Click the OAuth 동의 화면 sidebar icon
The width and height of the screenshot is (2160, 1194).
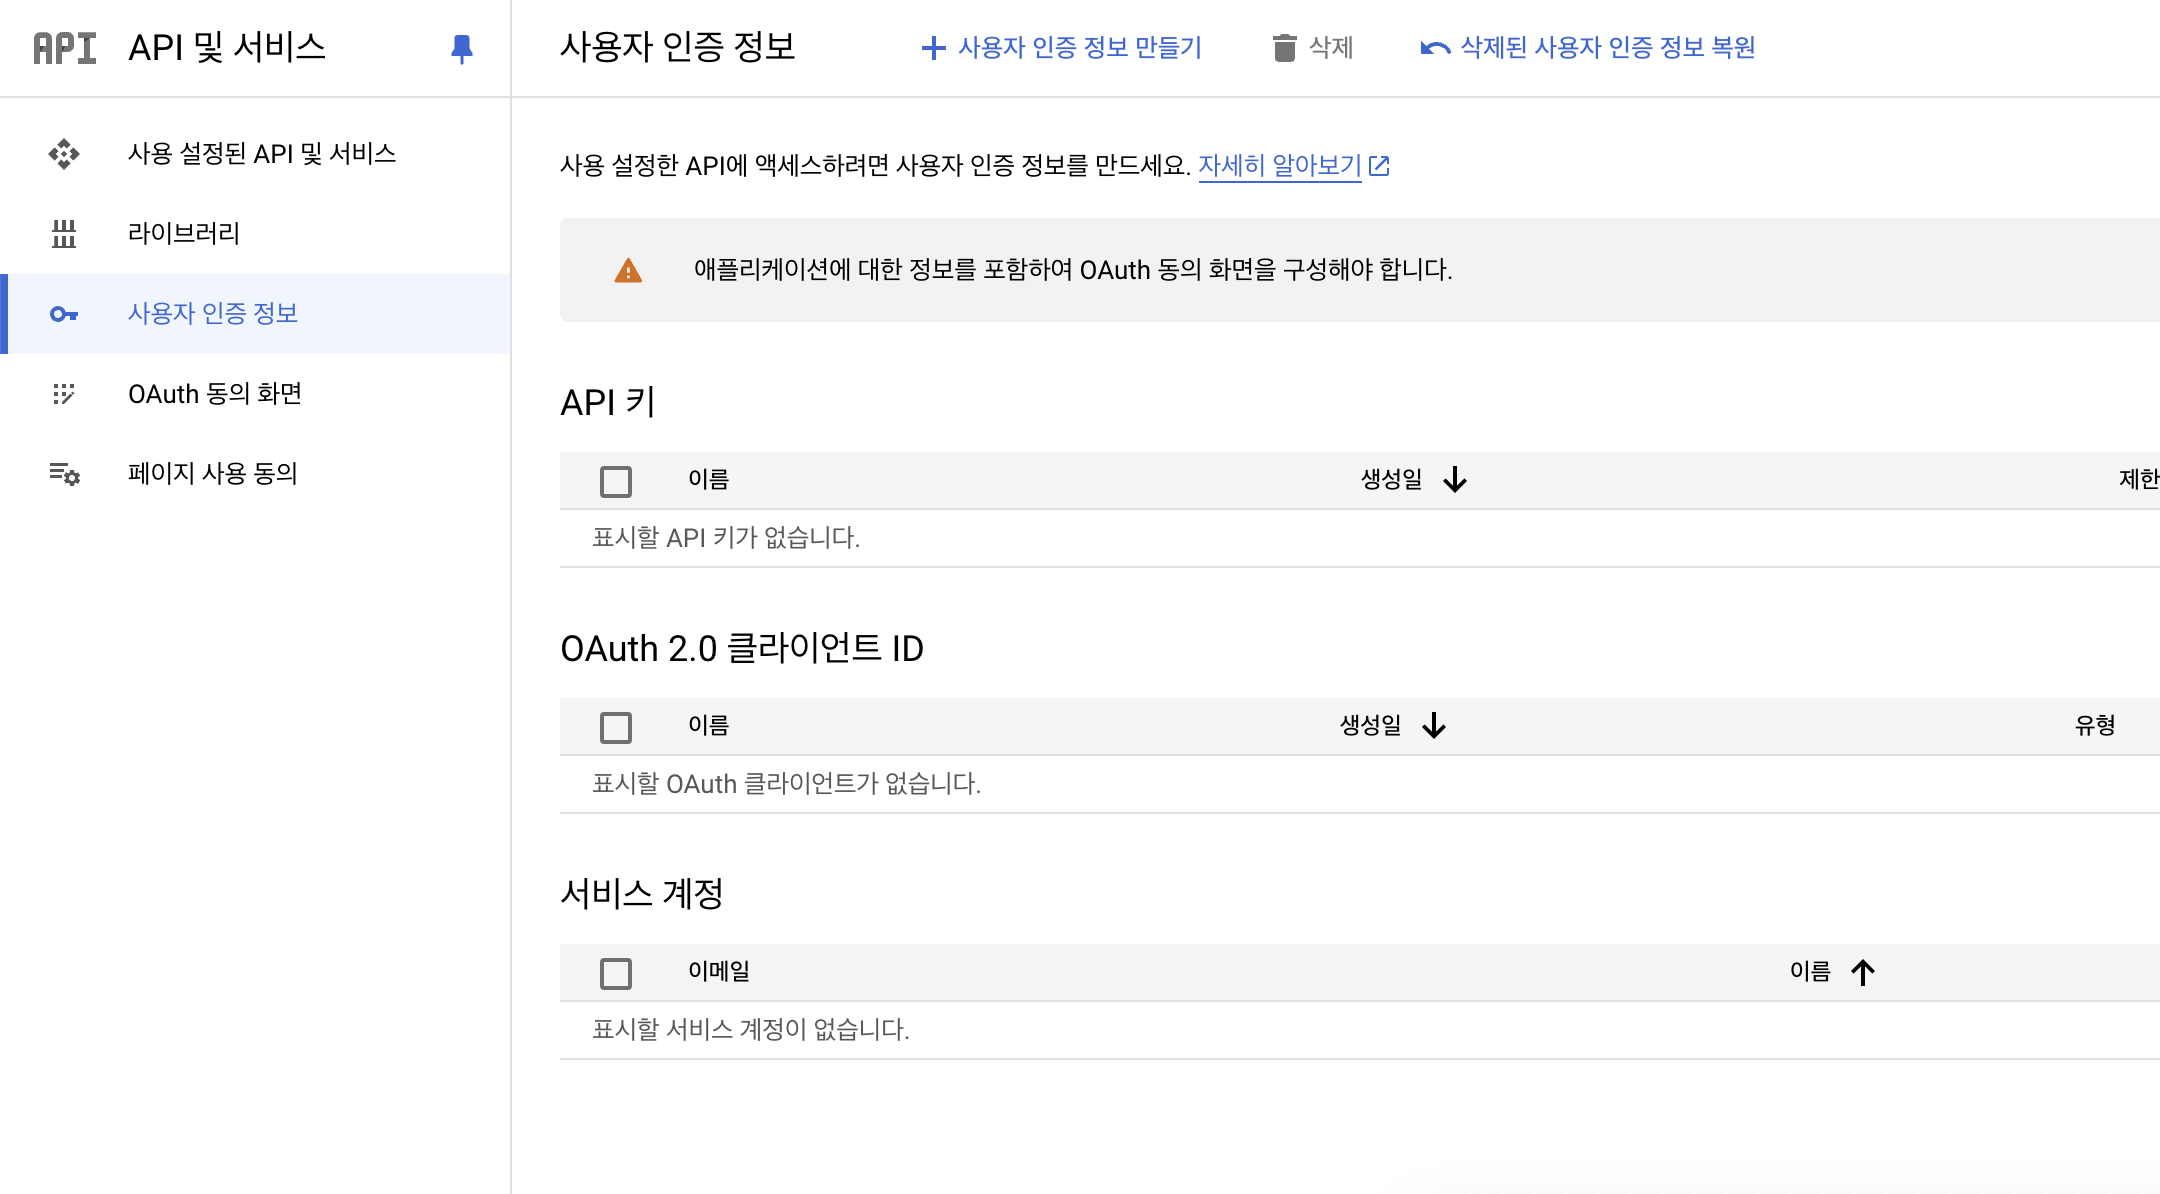[x=64, y=394]
